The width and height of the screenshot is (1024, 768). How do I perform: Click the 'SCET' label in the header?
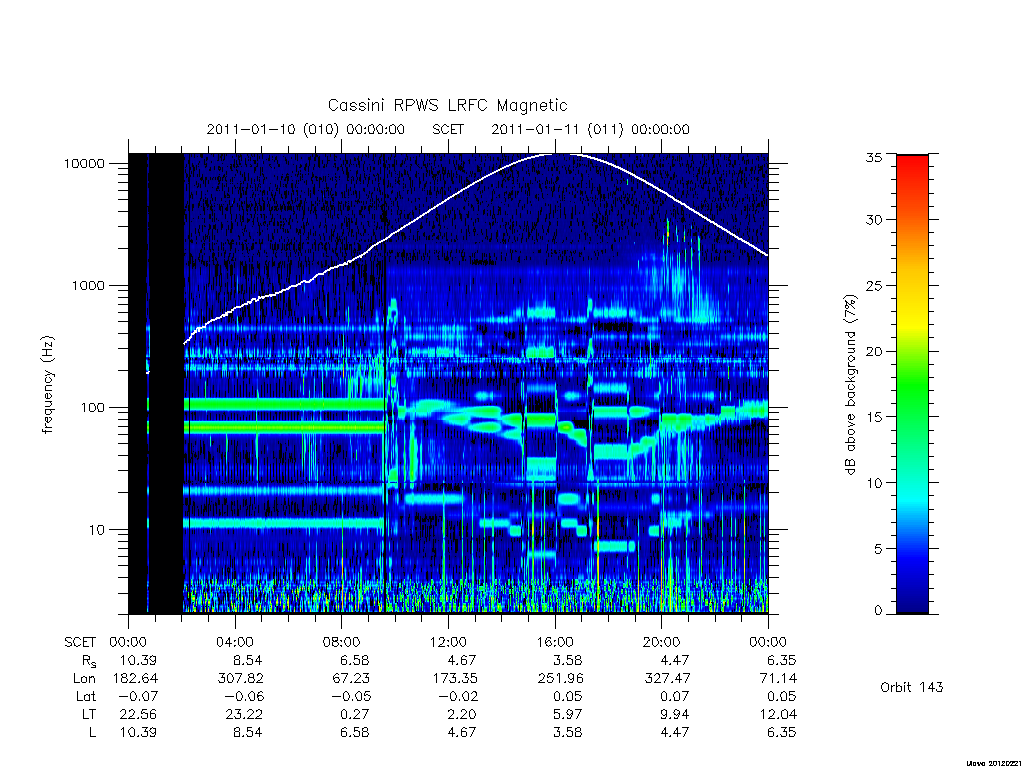448,129
